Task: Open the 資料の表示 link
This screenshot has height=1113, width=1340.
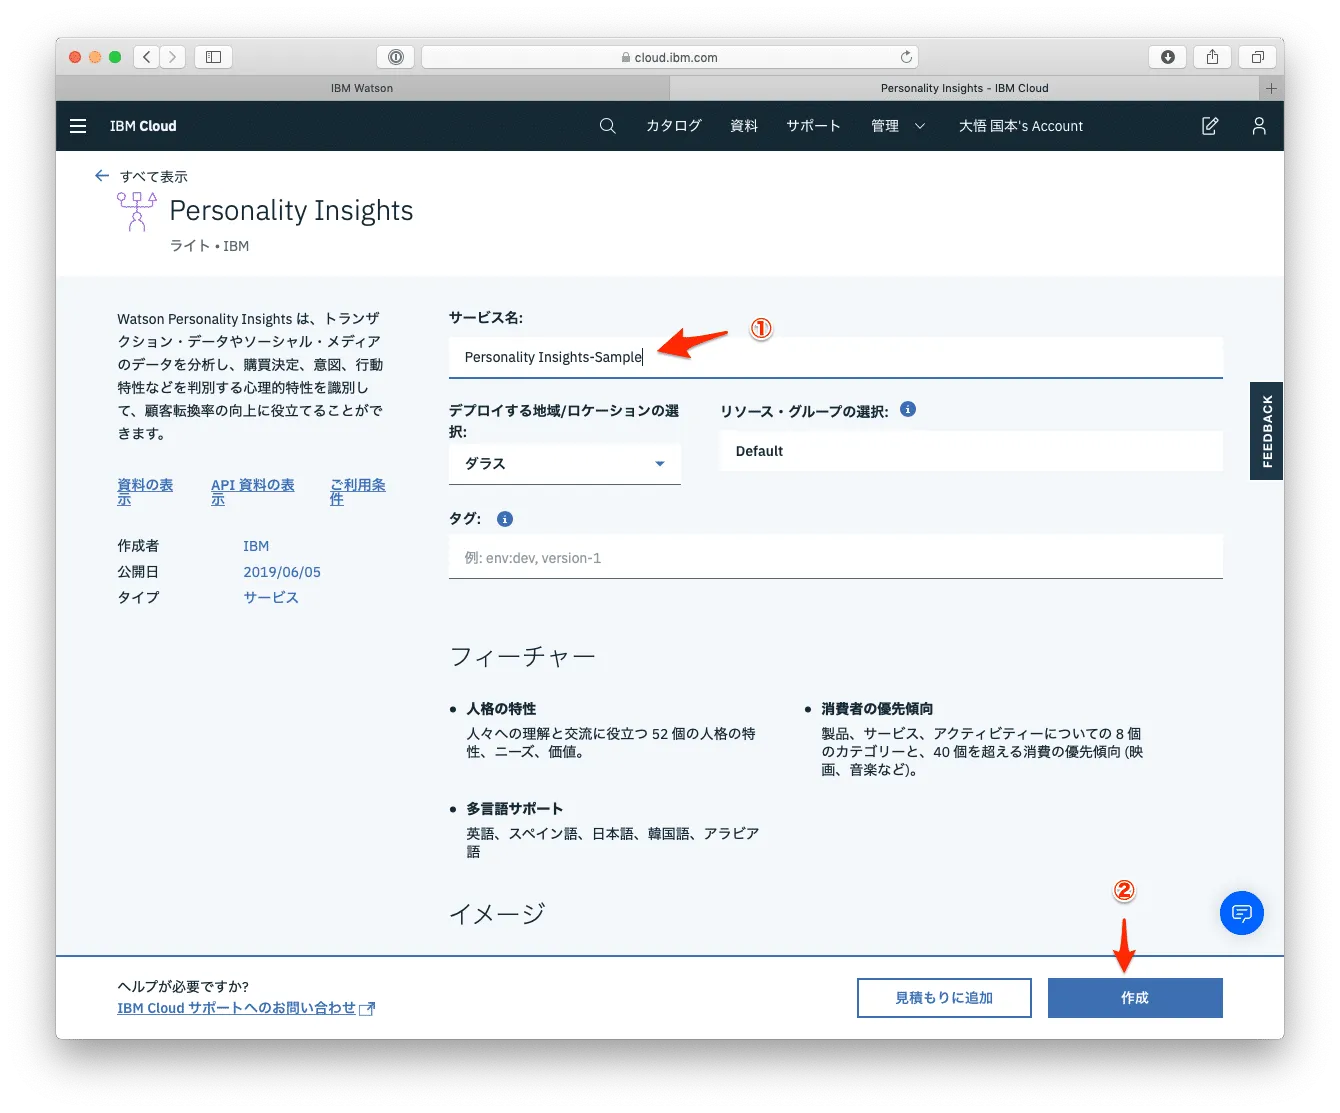Action: click(x=145, y=491)
